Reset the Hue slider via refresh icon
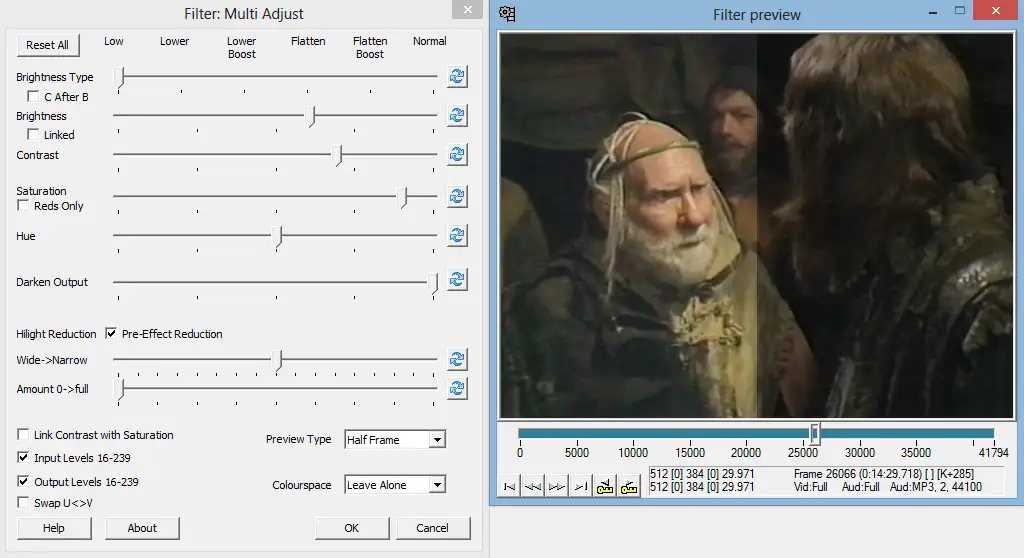This screenshot has height=558, width=1024. (457, 235)
